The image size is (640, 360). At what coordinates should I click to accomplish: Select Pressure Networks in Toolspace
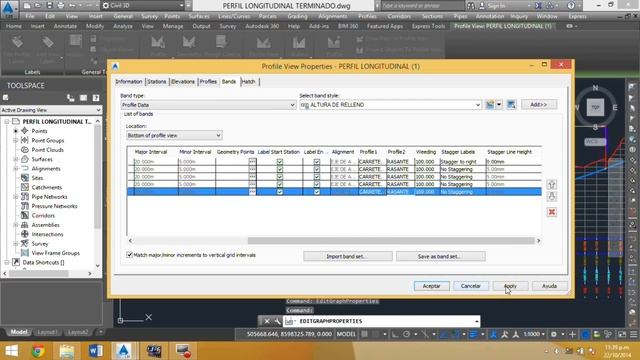point(54,206)
